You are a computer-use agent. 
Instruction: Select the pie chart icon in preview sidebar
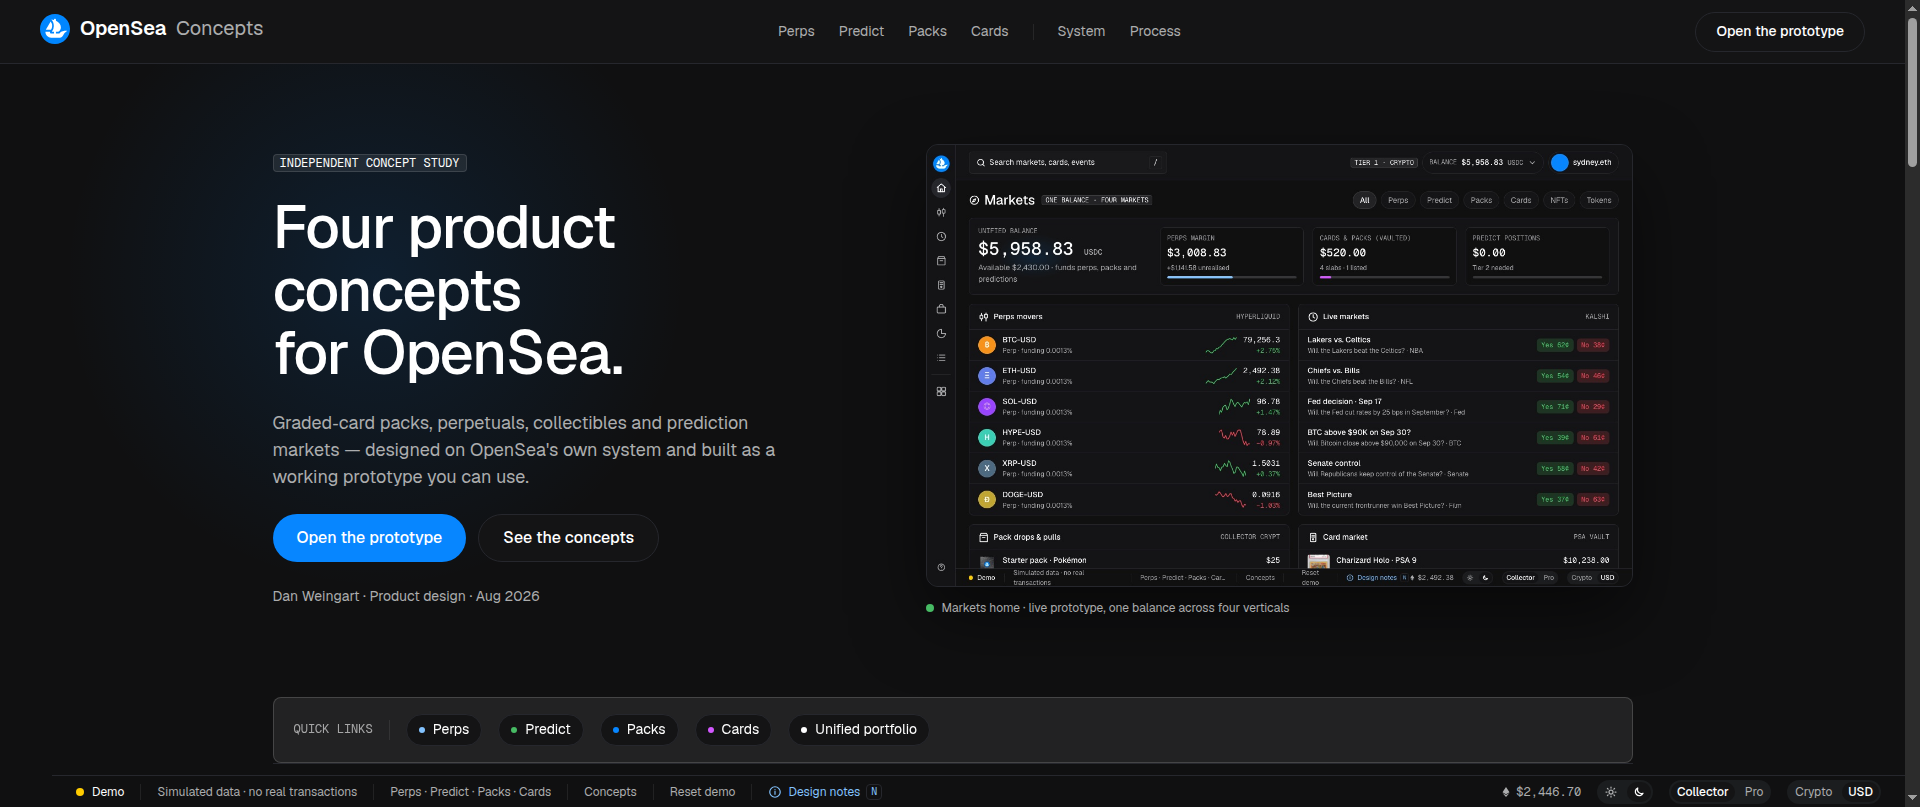coord(941,334)
